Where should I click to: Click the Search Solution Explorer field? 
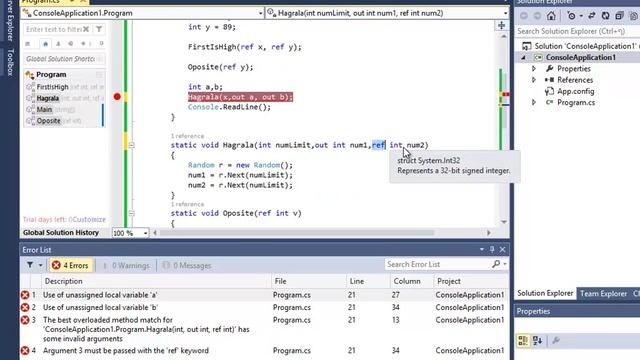pos(577,31)
